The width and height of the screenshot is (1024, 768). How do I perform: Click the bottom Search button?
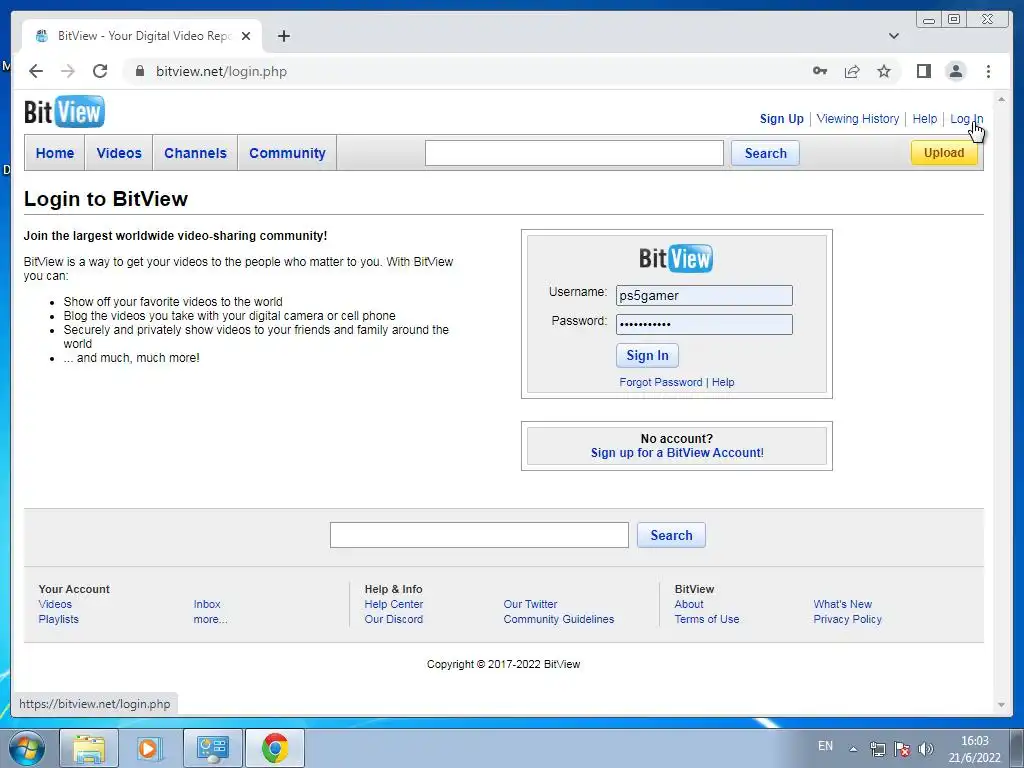671,535
